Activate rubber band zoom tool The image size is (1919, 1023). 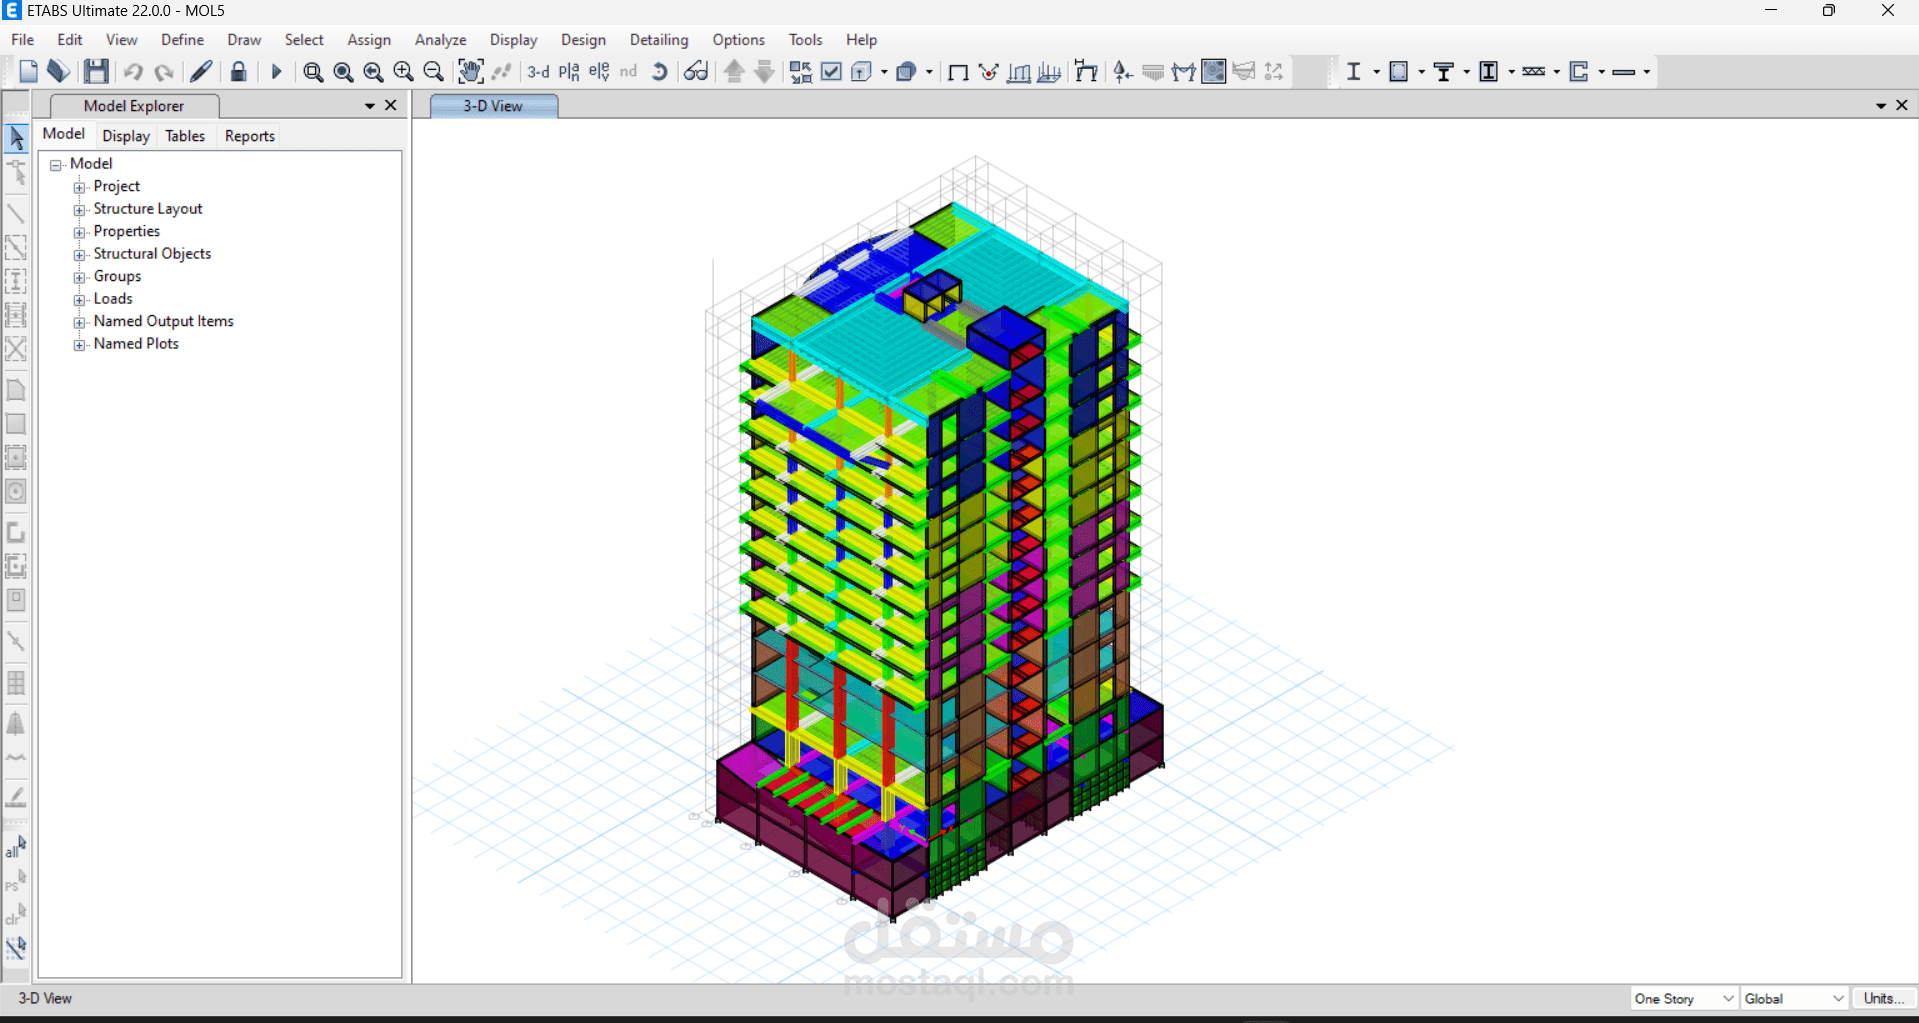coord(313,71)
